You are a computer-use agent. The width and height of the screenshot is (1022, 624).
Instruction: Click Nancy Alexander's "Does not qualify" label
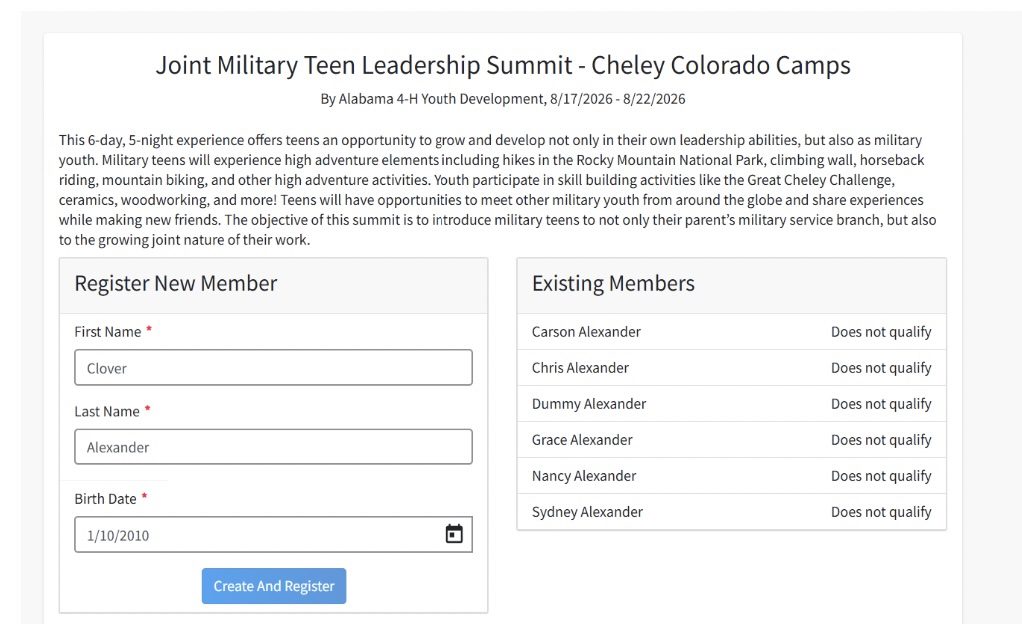pyautogui.click(x=881, y=476)
